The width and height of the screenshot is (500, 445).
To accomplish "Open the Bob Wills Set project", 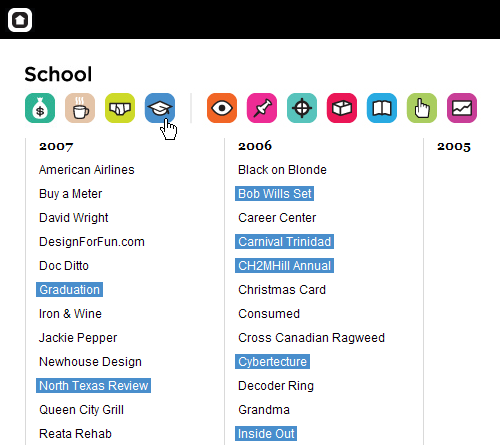I will 274,194.
